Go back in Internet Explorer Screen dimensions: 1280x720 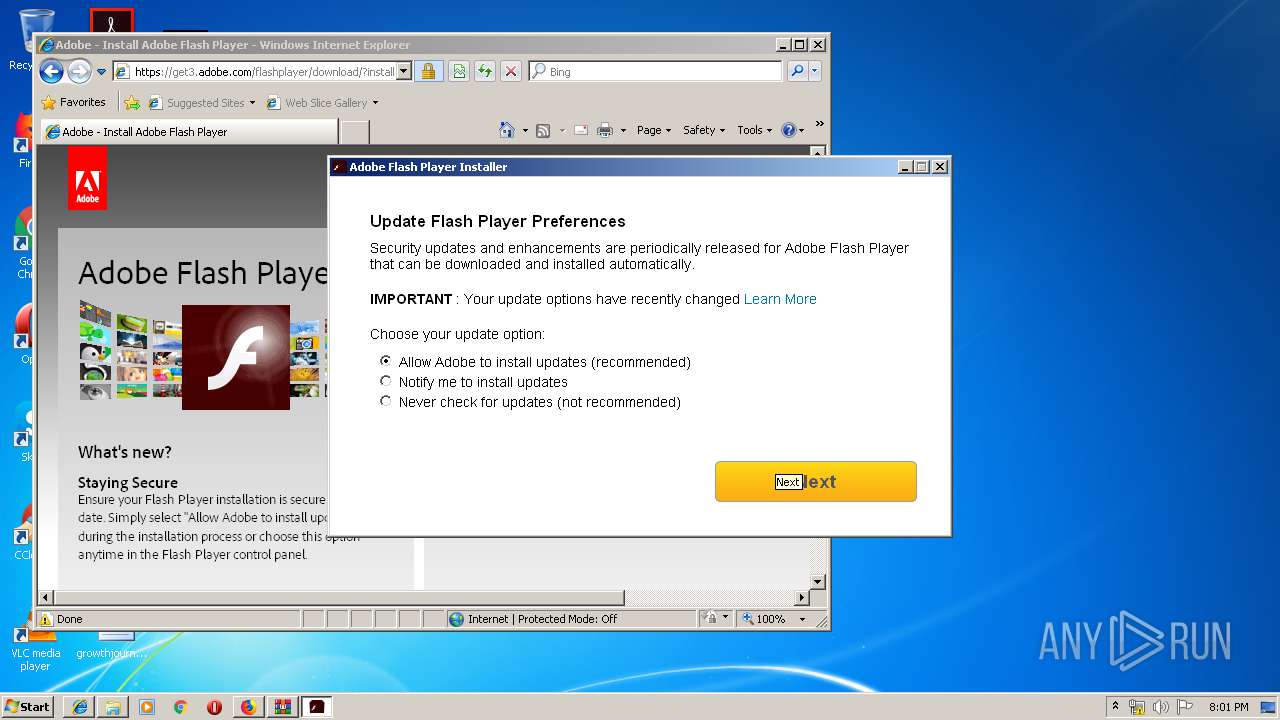tap(52, 71)
